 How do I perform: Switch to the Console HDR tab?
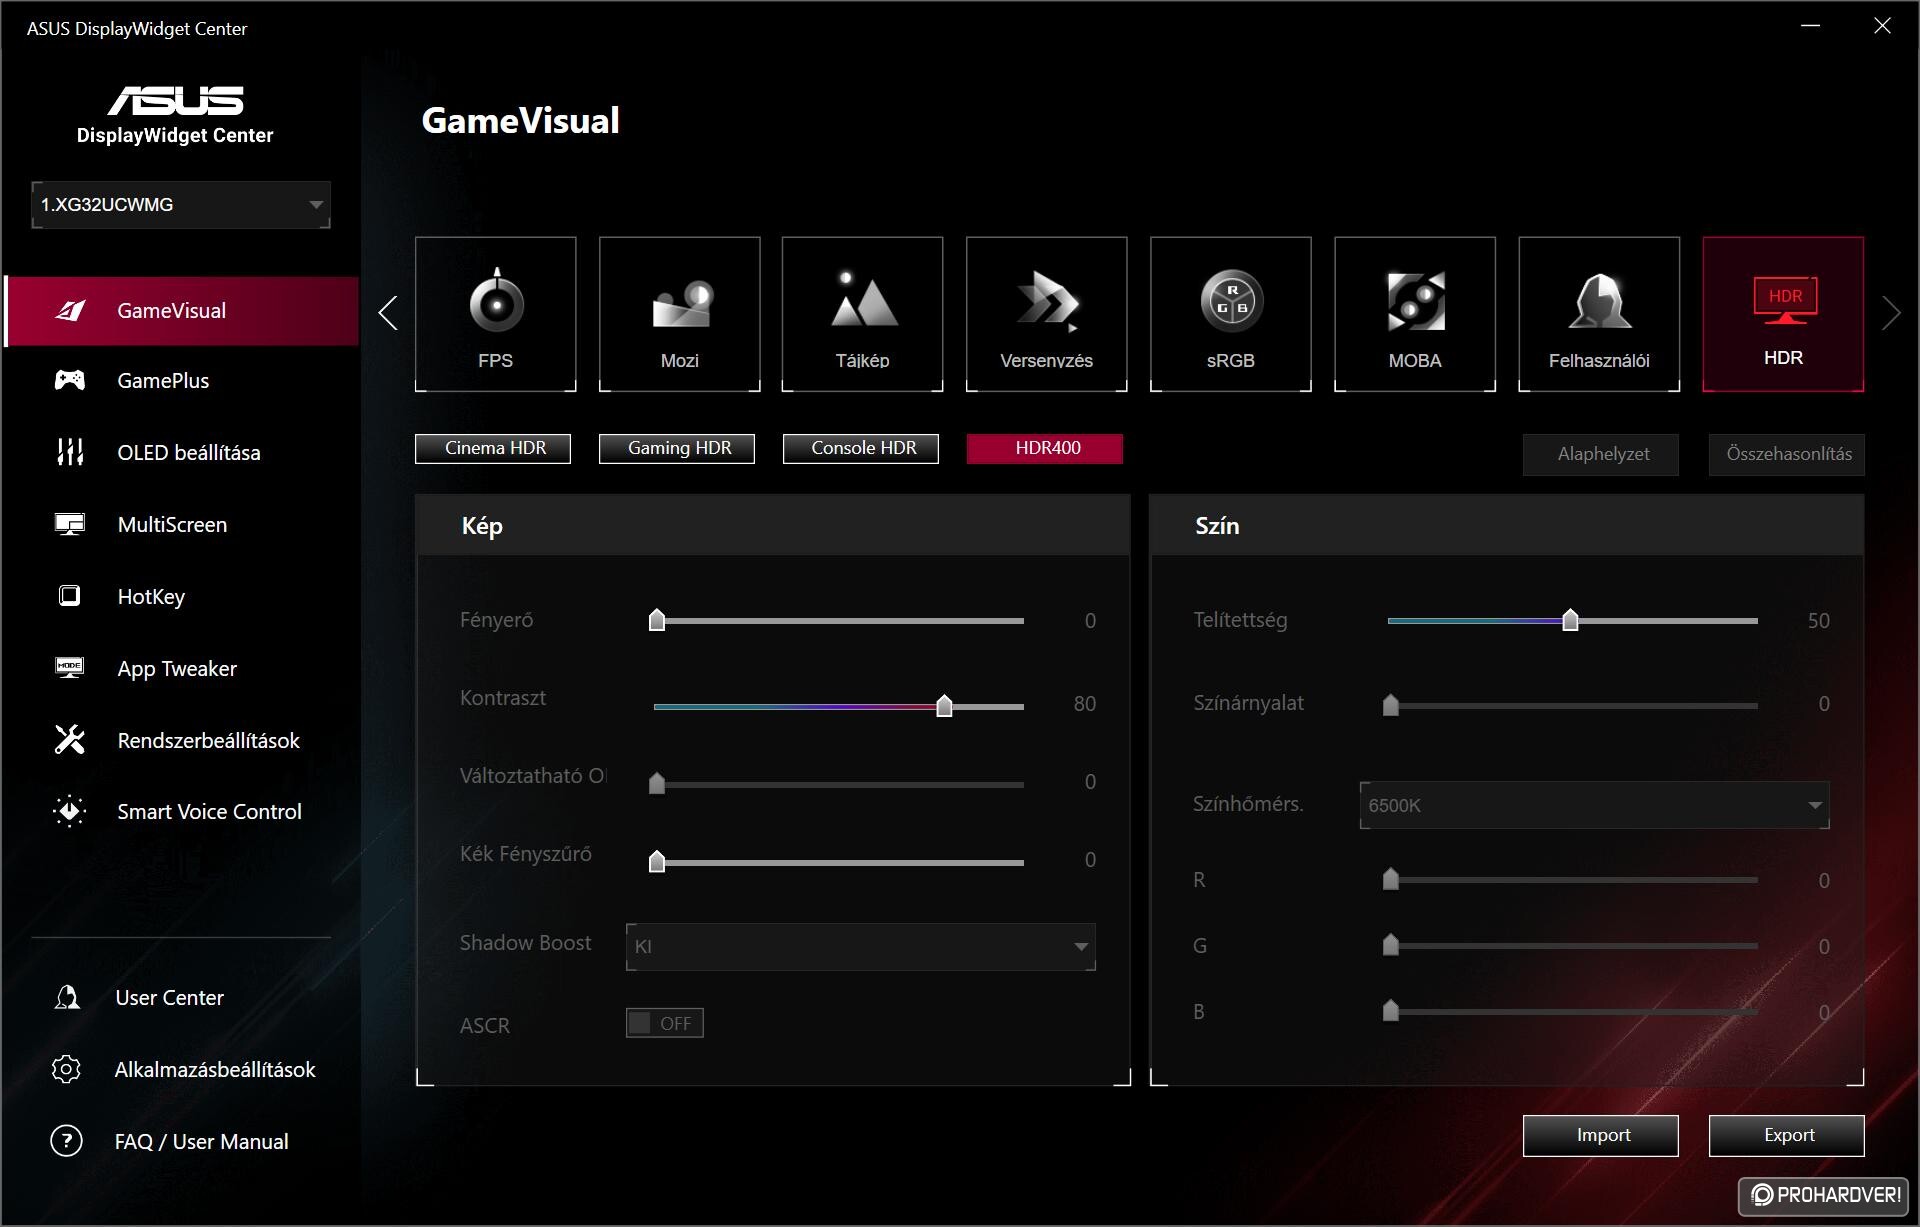(x=861, y=448)
